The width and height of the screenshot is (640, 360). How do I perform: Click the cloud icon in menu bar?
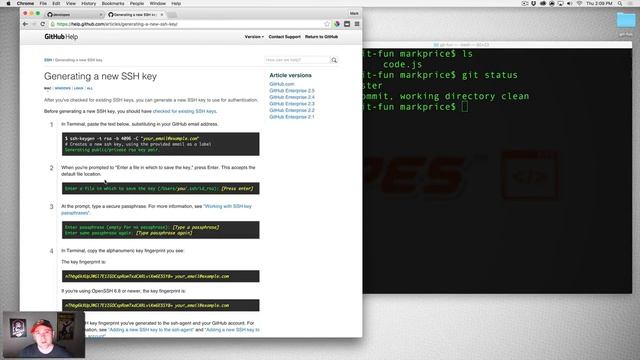coord(543,3)
